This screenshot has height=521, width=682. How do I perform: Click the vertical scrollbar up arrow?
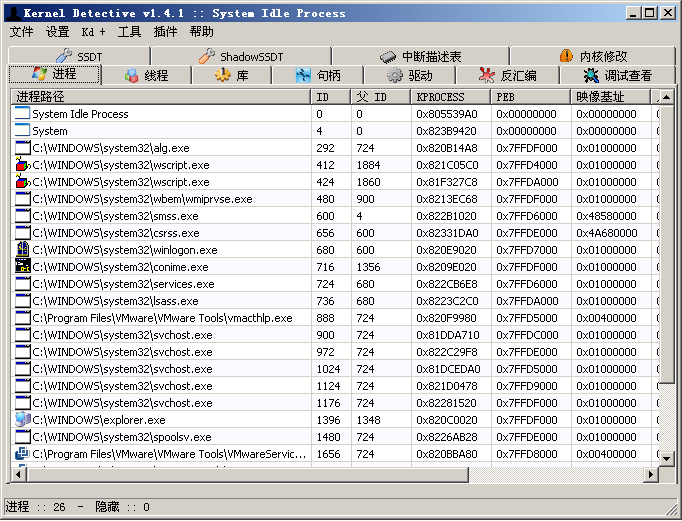666,97
